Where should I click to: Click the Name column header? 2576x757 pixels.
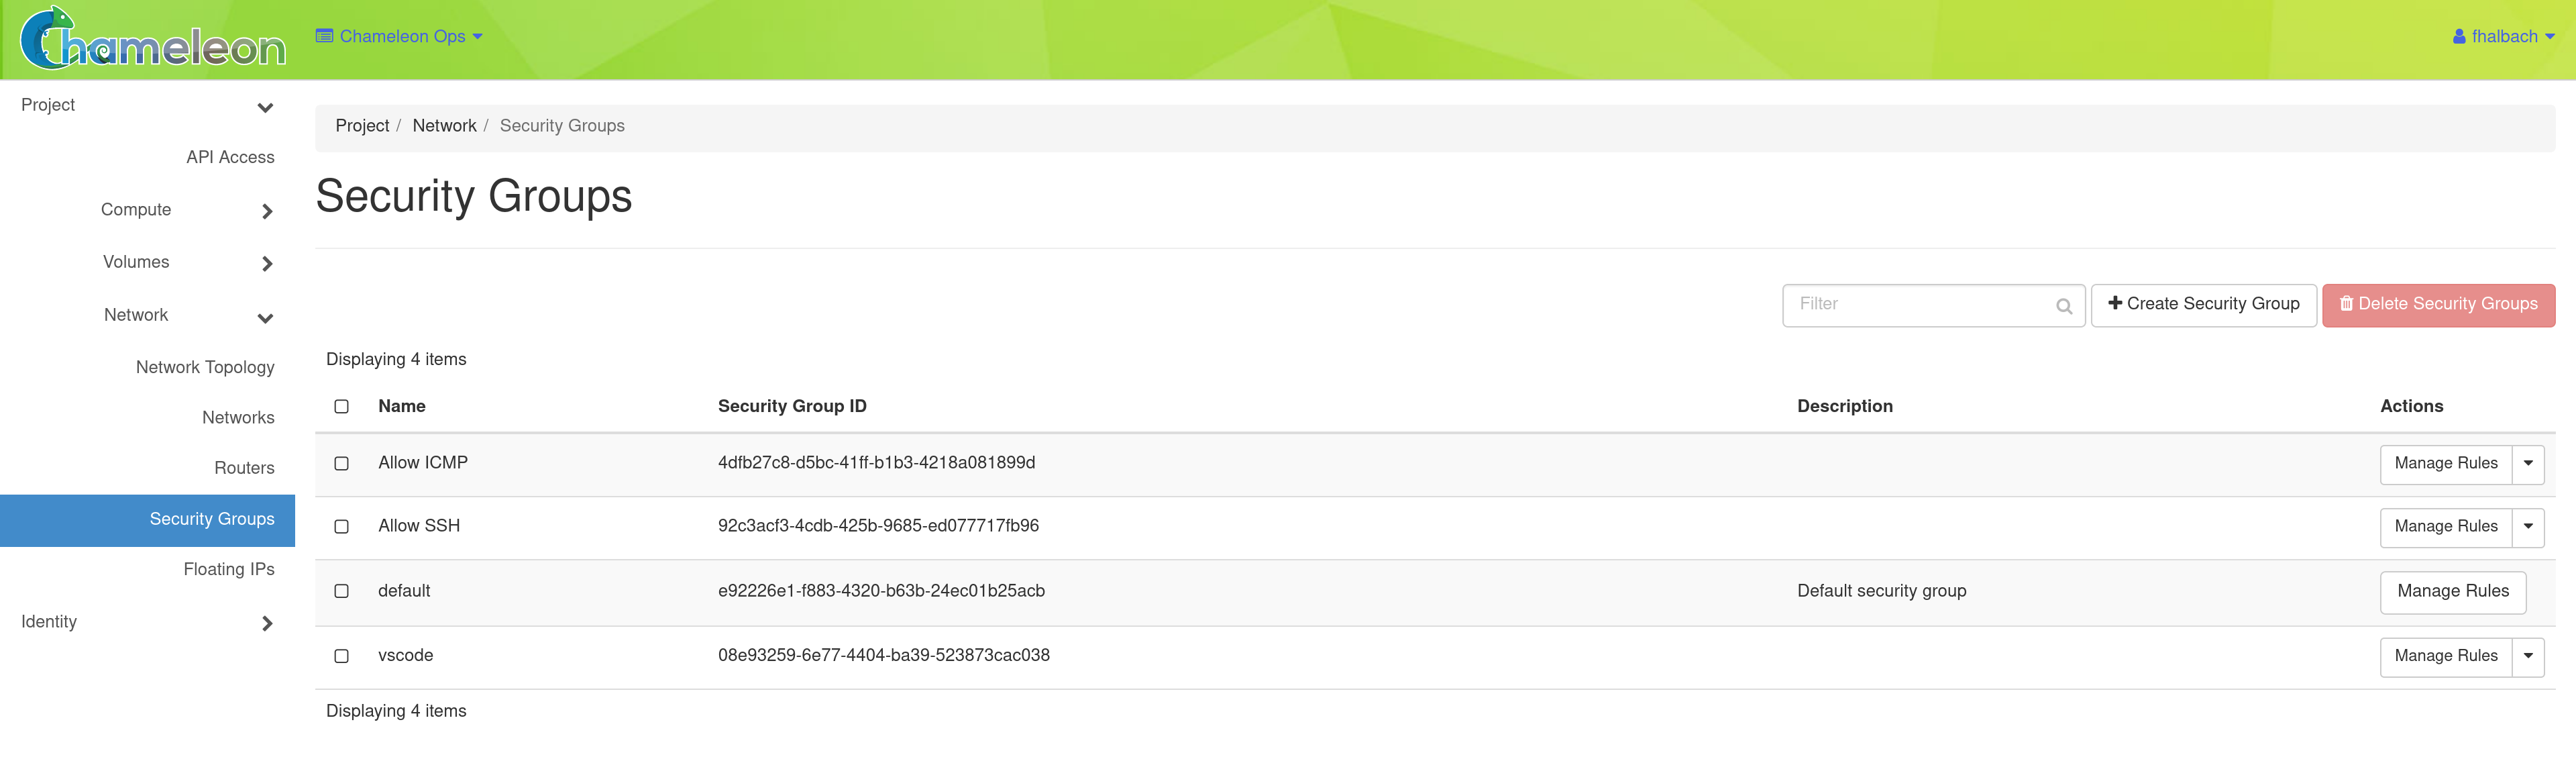pos(402,406)
